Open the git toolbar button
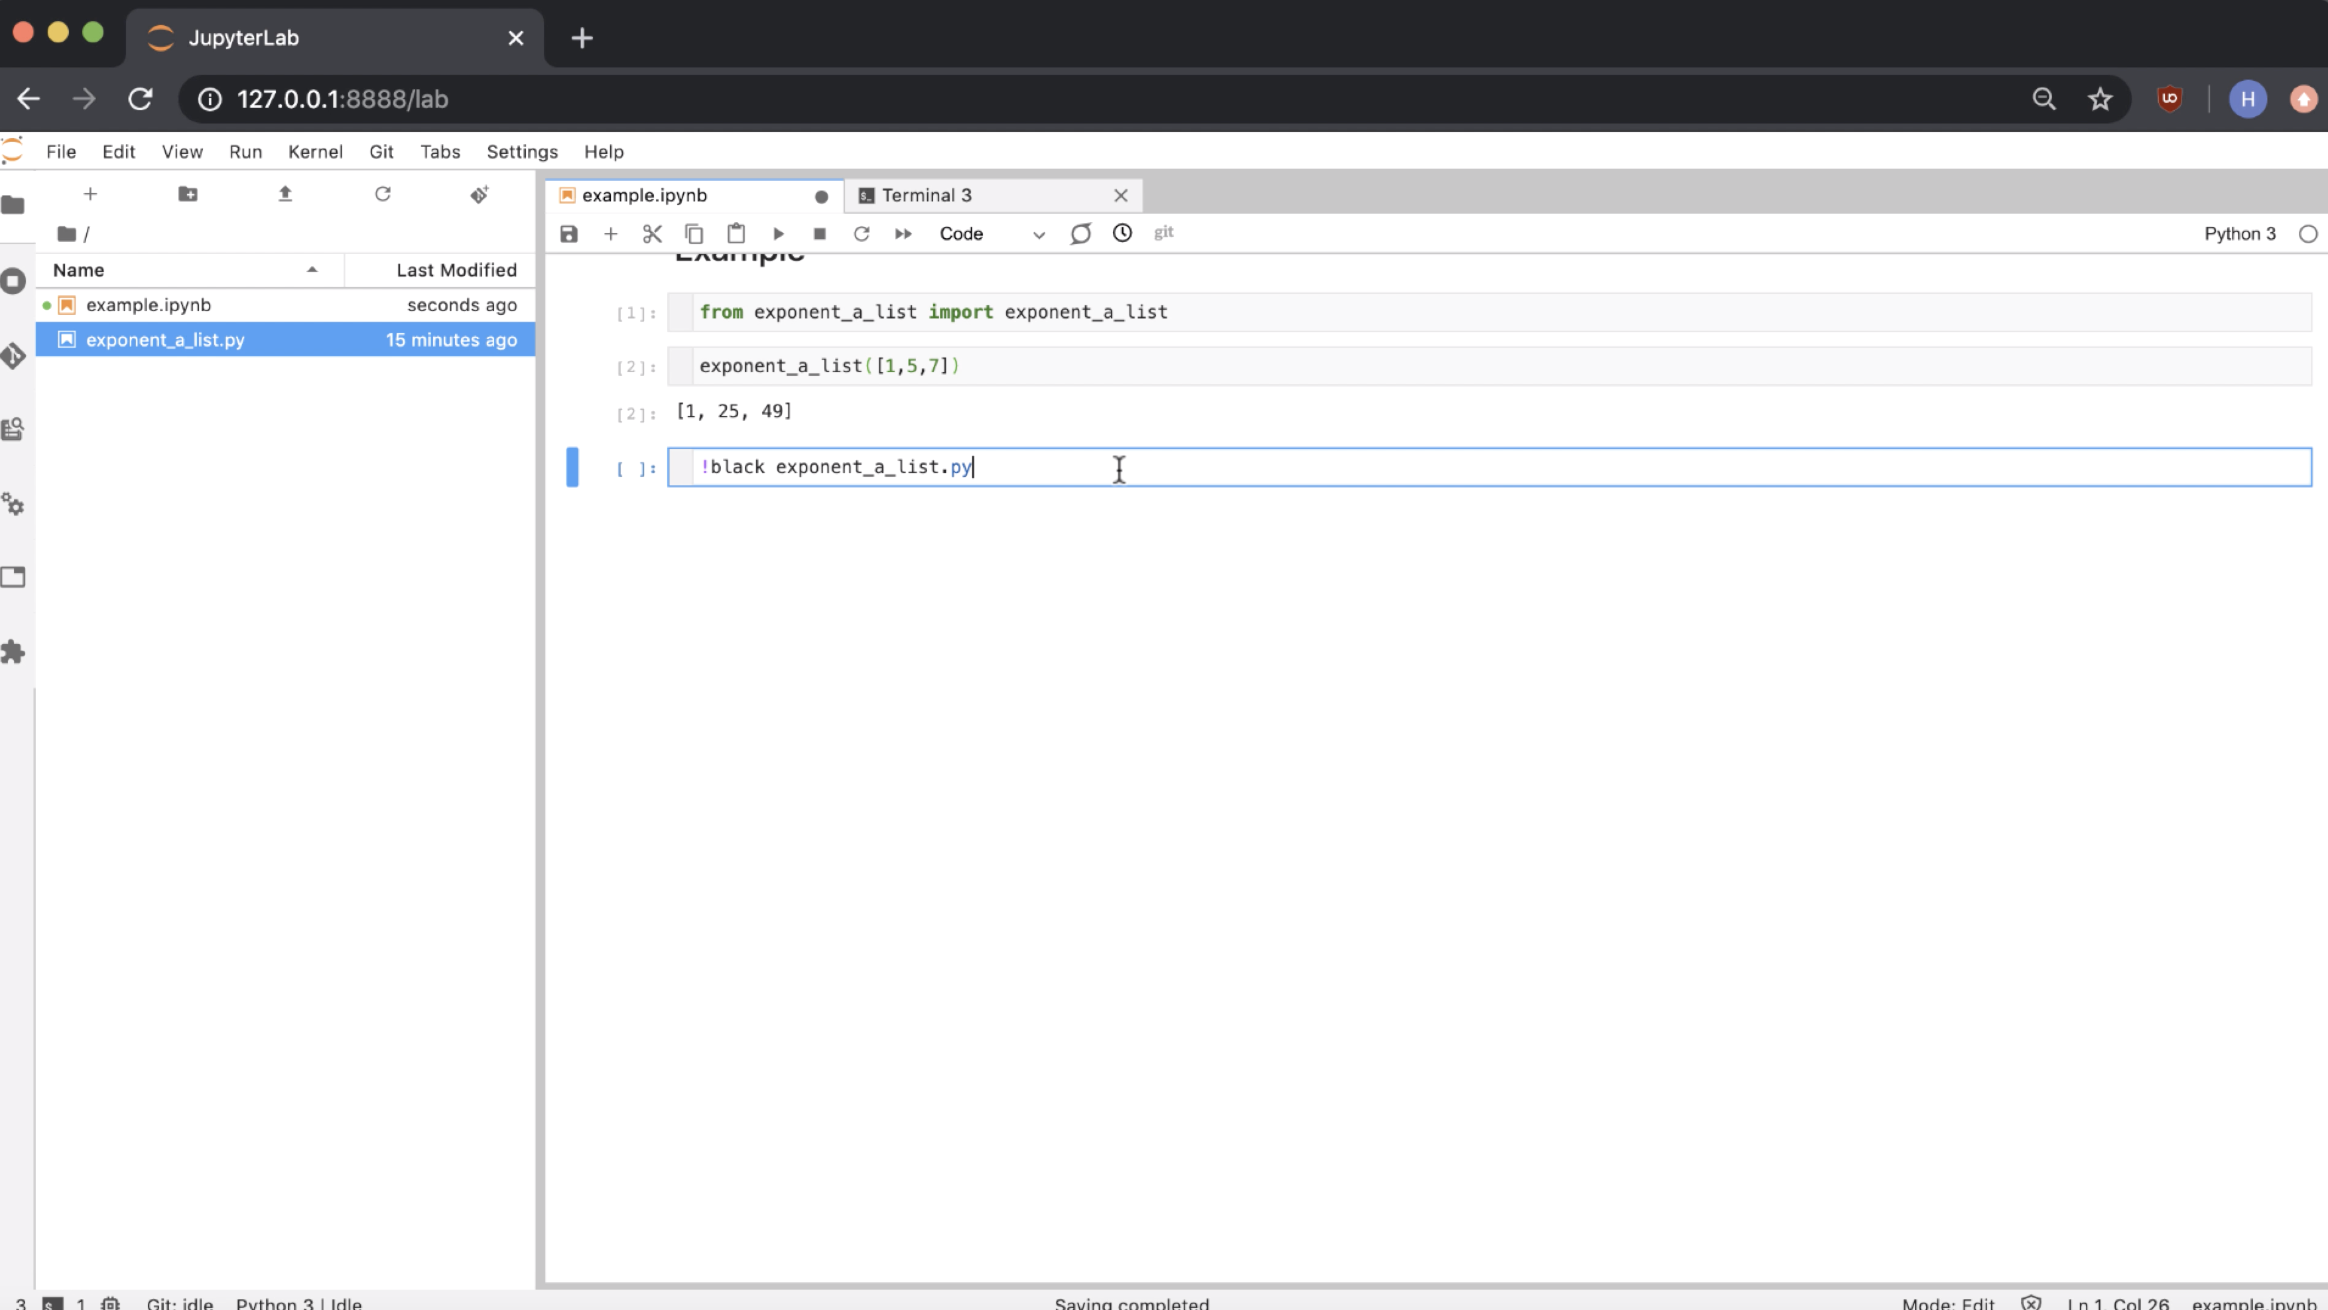 click(x=1163, y=233)
